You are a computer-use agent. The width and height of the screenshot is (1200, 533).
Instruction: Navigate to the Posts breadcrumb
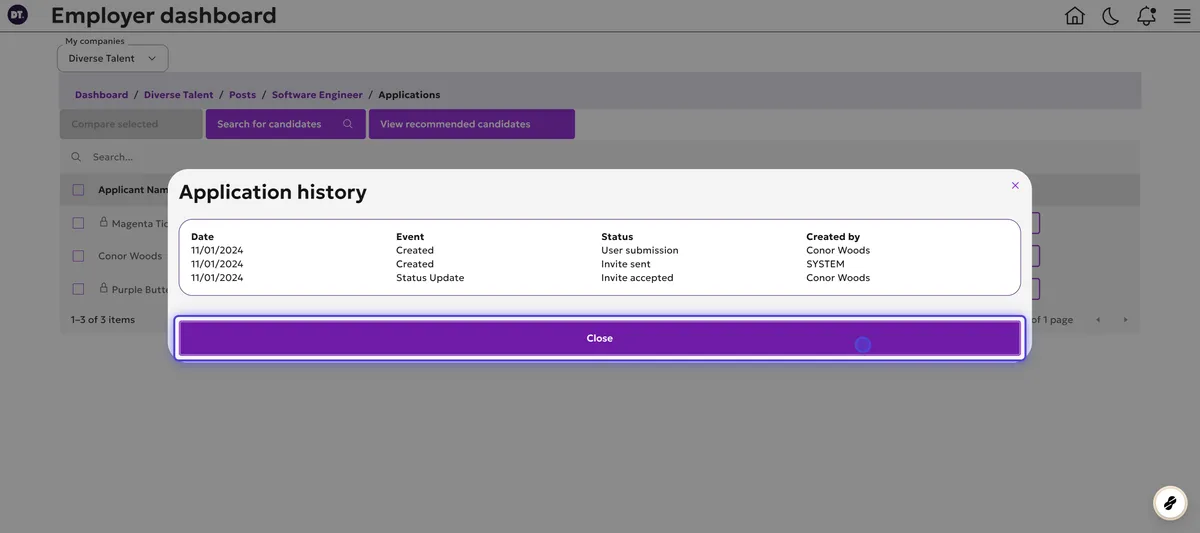(x=242, y=95)
